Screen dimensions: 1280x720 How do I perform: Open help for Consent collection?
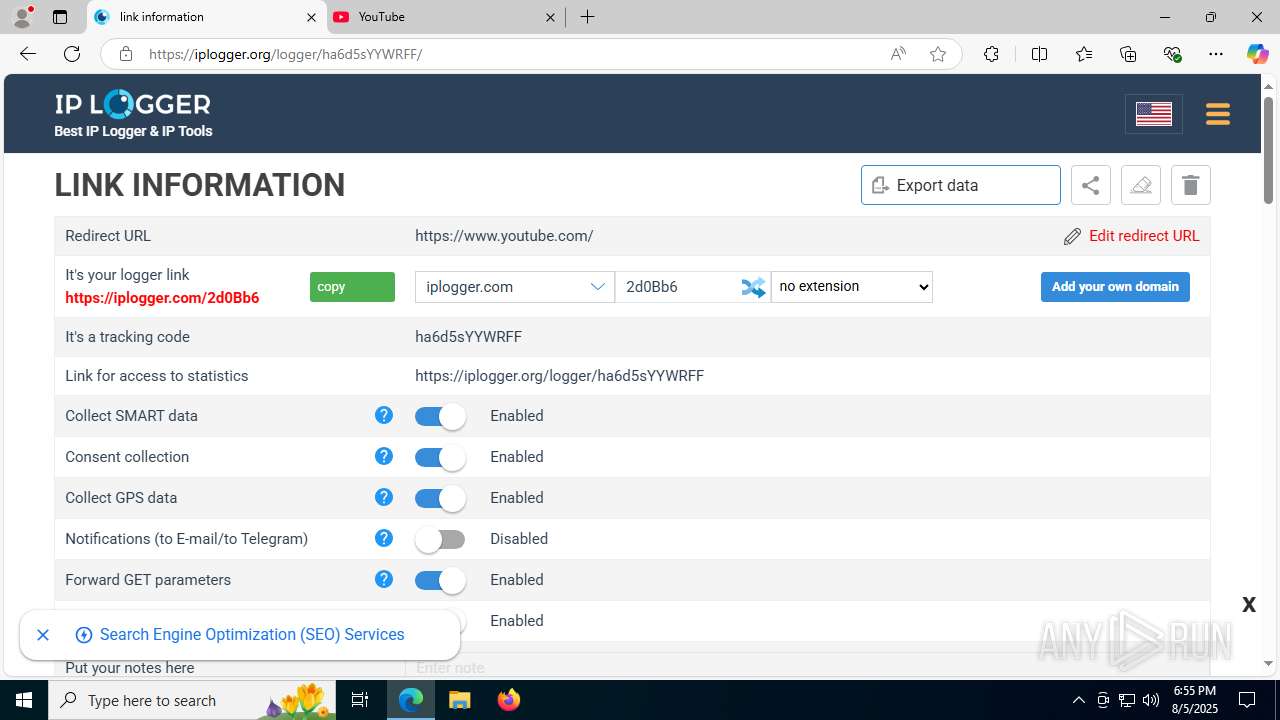tap(383, 456)
